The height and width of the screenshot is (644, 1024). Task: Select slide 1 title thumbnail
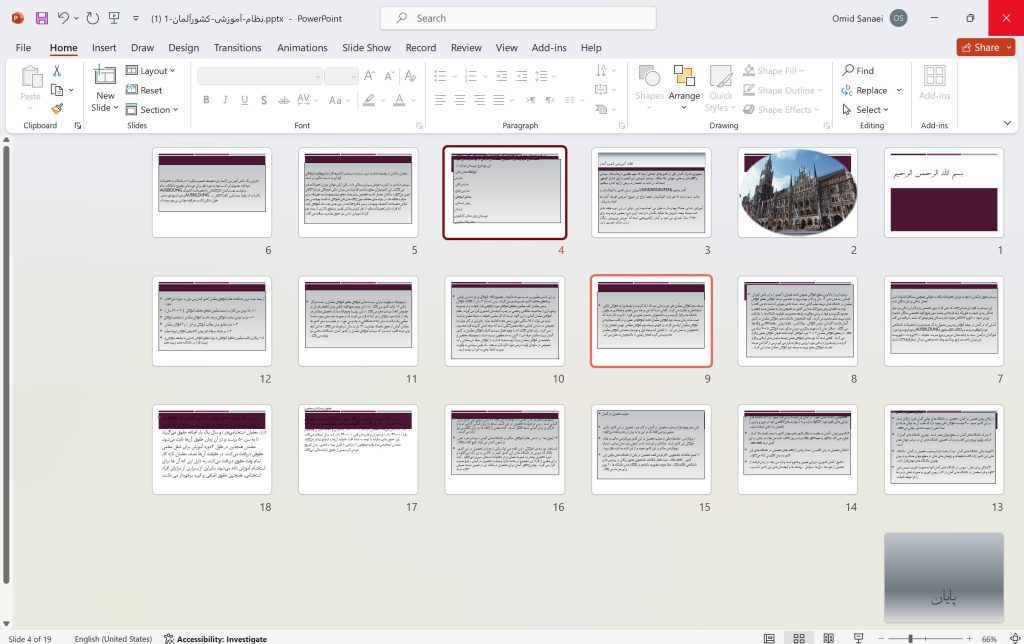[x=944, y=192]
